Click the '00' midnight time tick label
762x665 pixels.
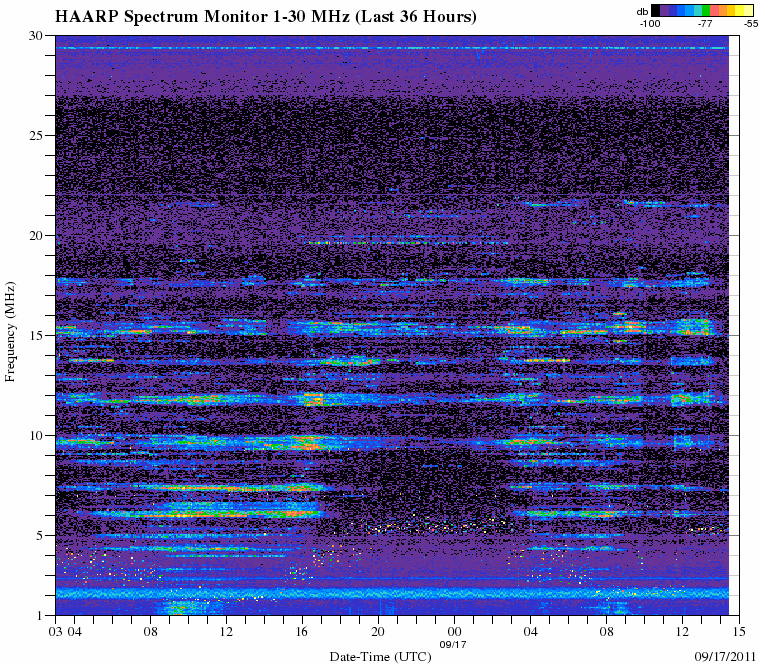[454, 631]
